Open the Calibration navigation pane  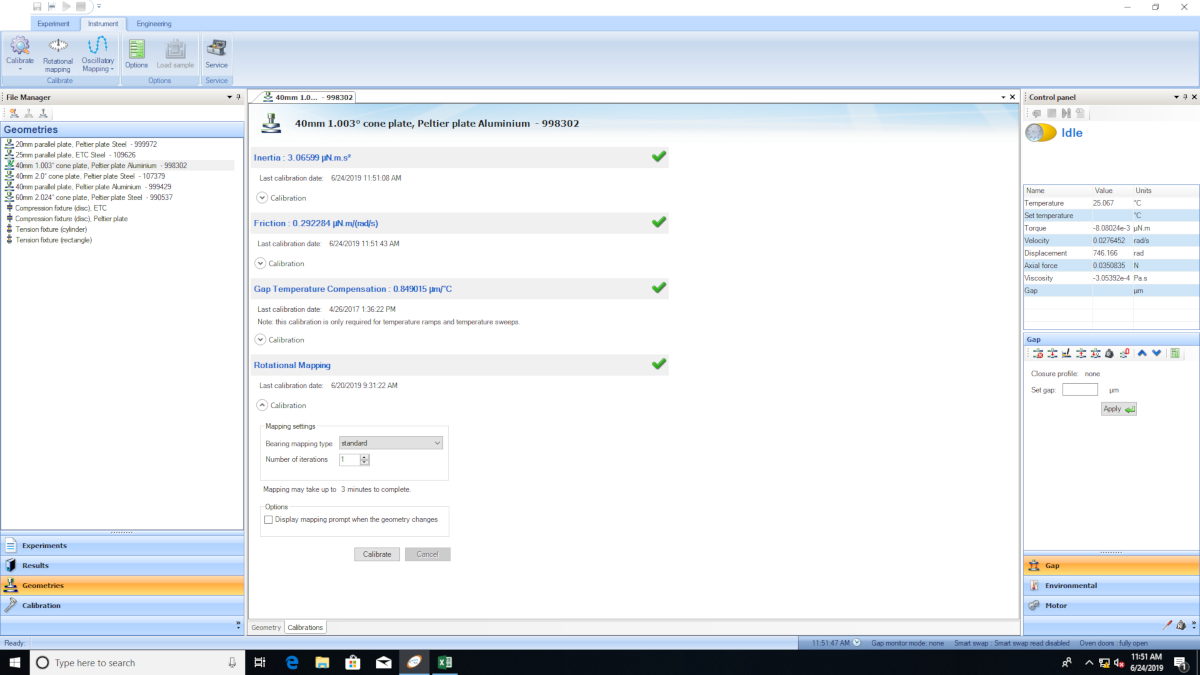point(122,605)
